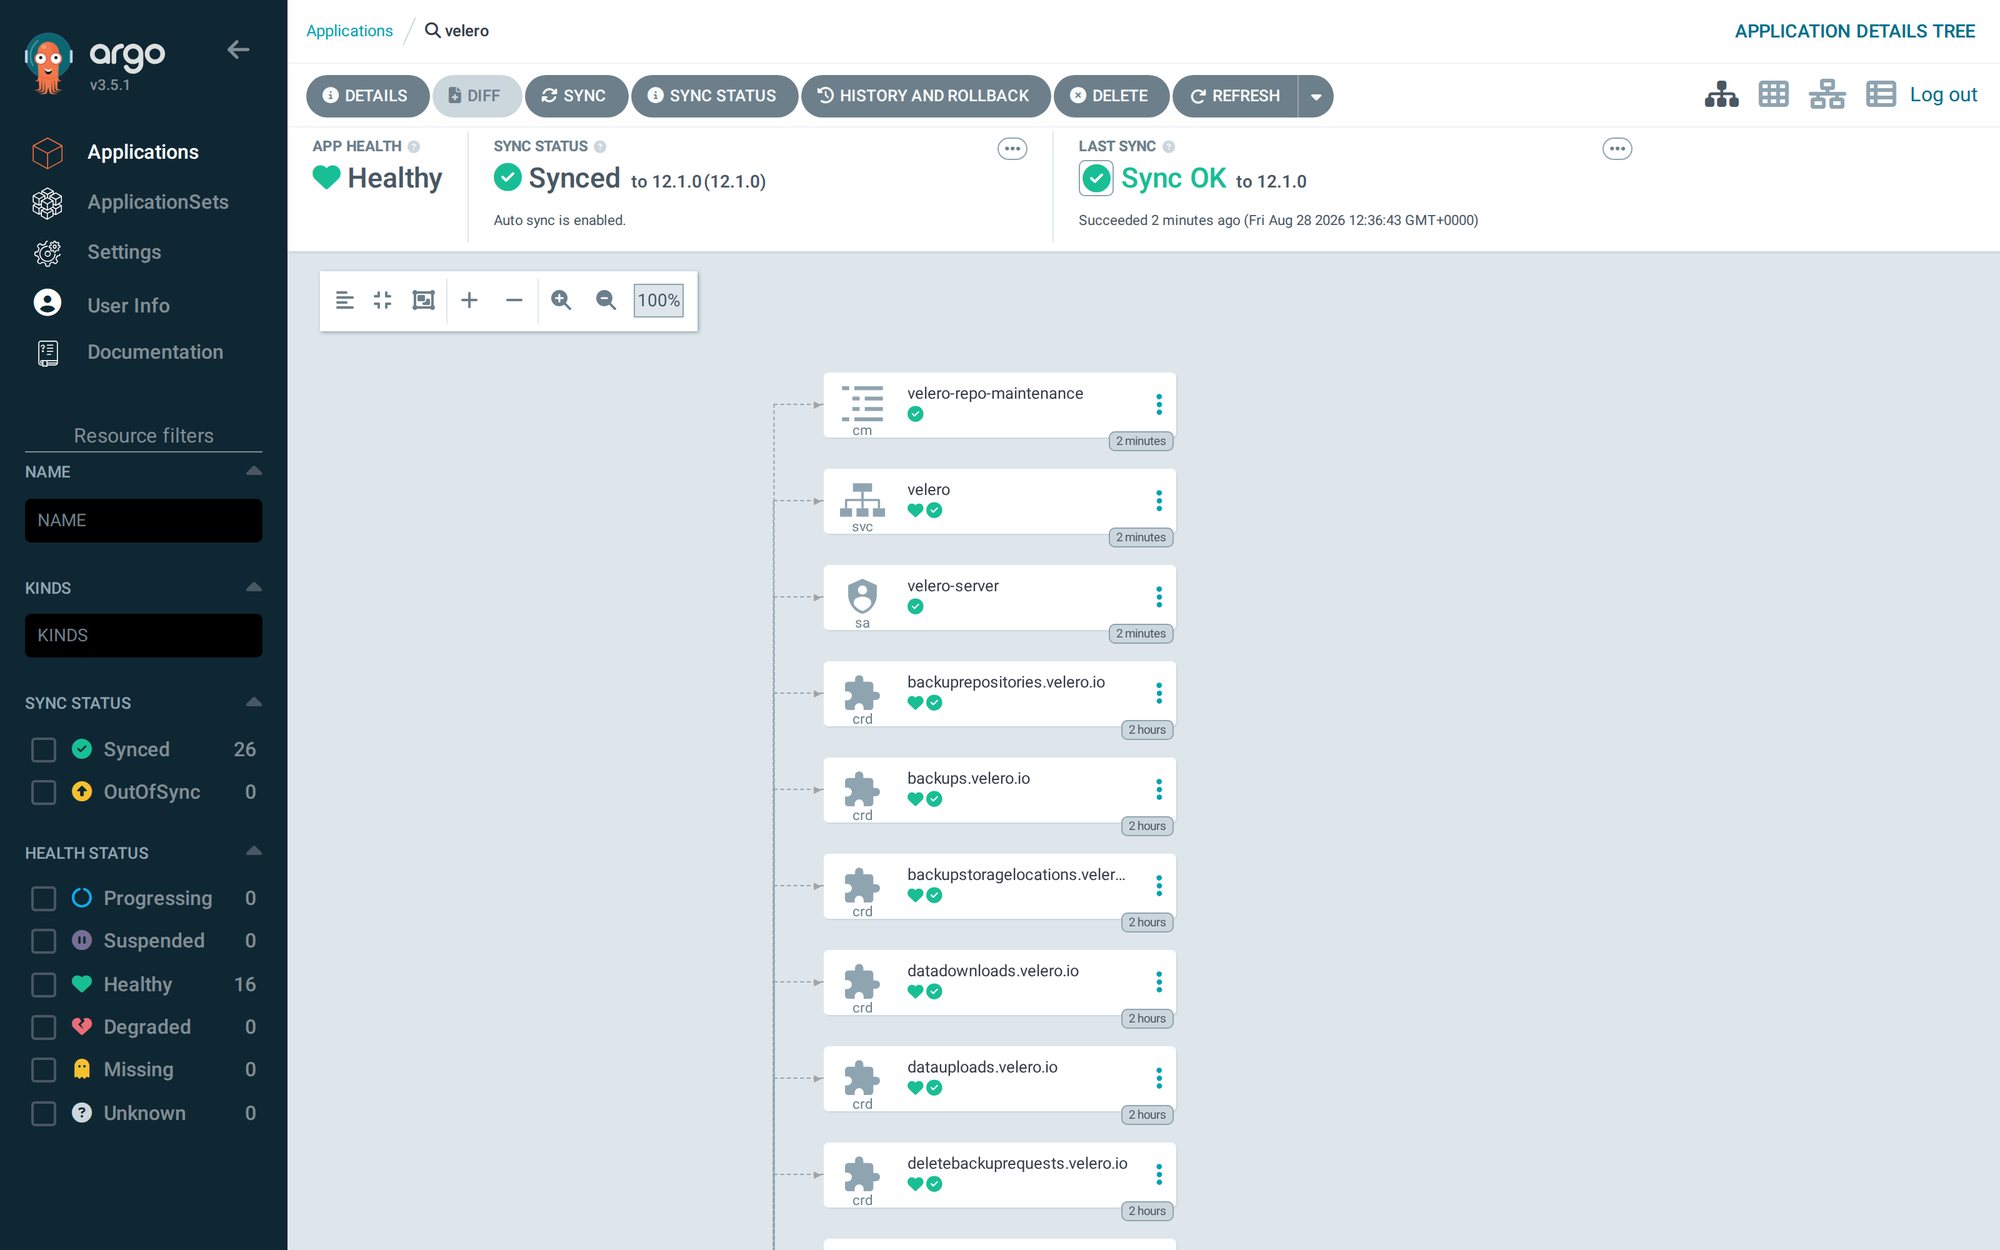Image resolution: width=2000 pixels, height=1250 pixels.
Task: Open Documentation in the sidebar
Action: 155,352
